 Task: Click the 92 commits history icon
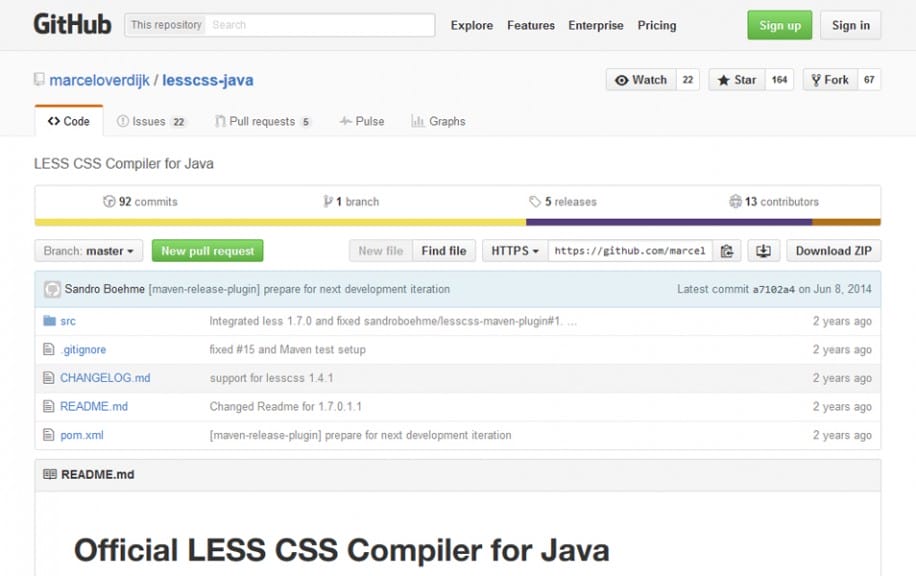(109, 202)
